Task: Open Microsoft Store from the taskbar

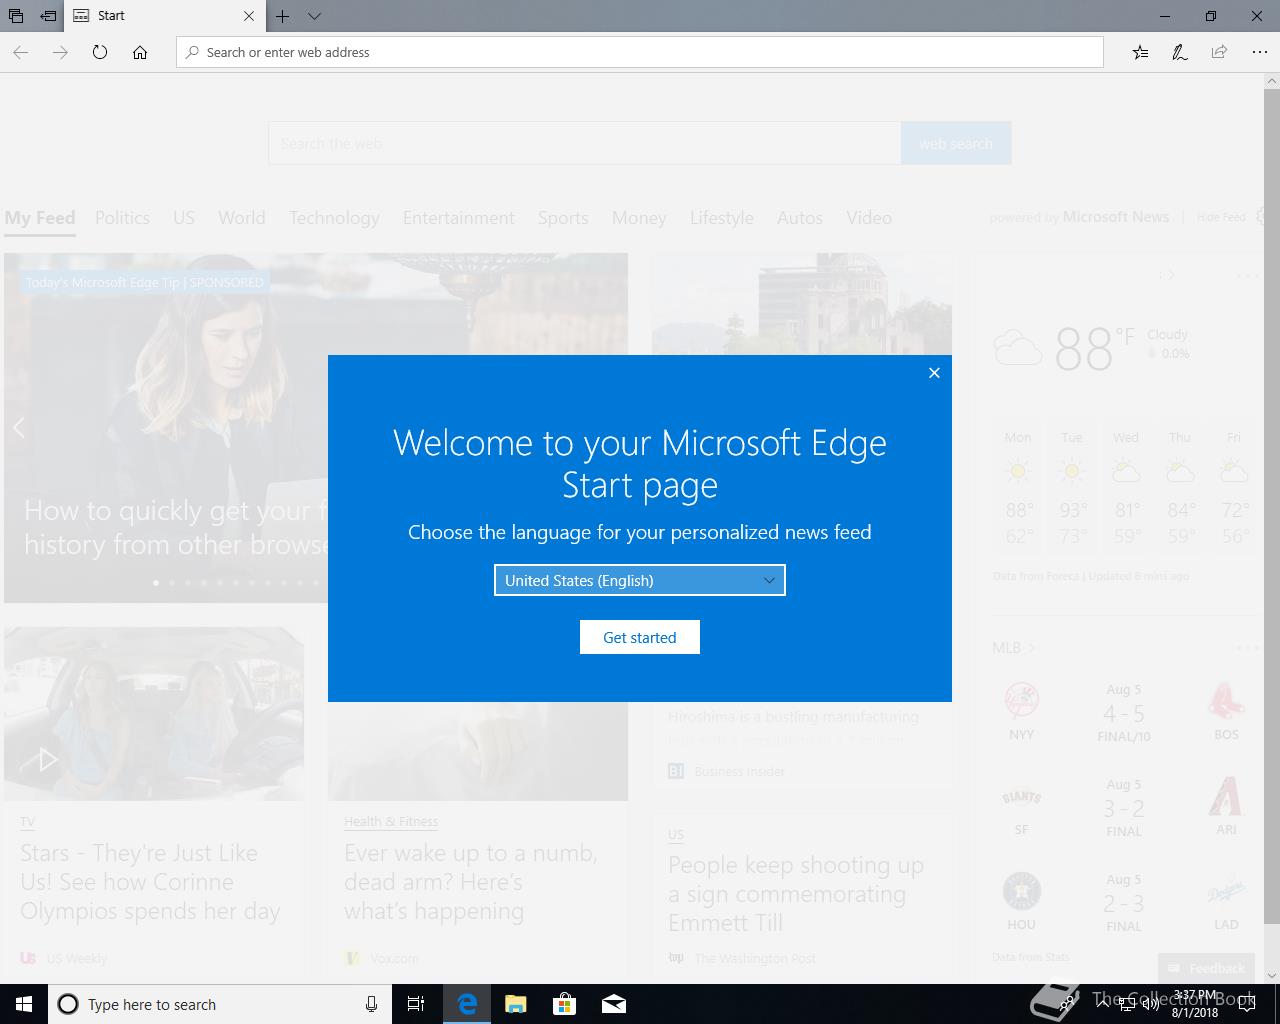Action: [x=564, y=1004]
